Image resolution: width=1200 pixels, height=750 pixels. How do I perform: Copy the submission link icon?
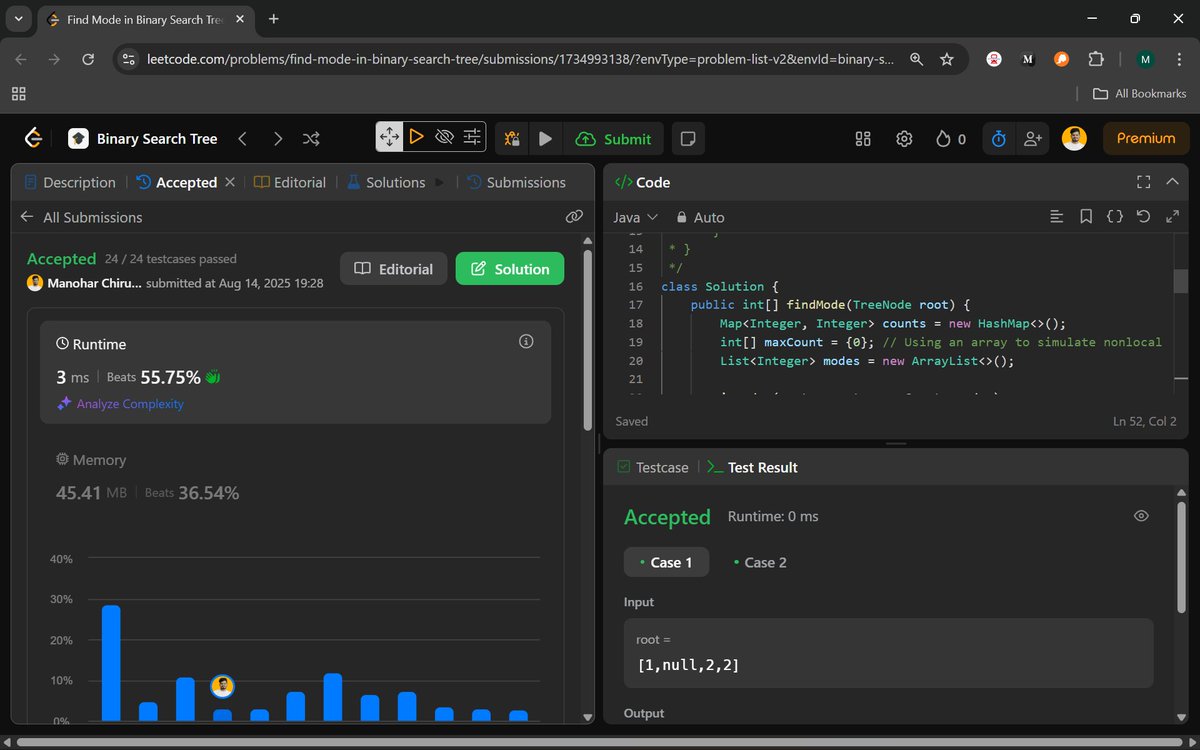574,216
